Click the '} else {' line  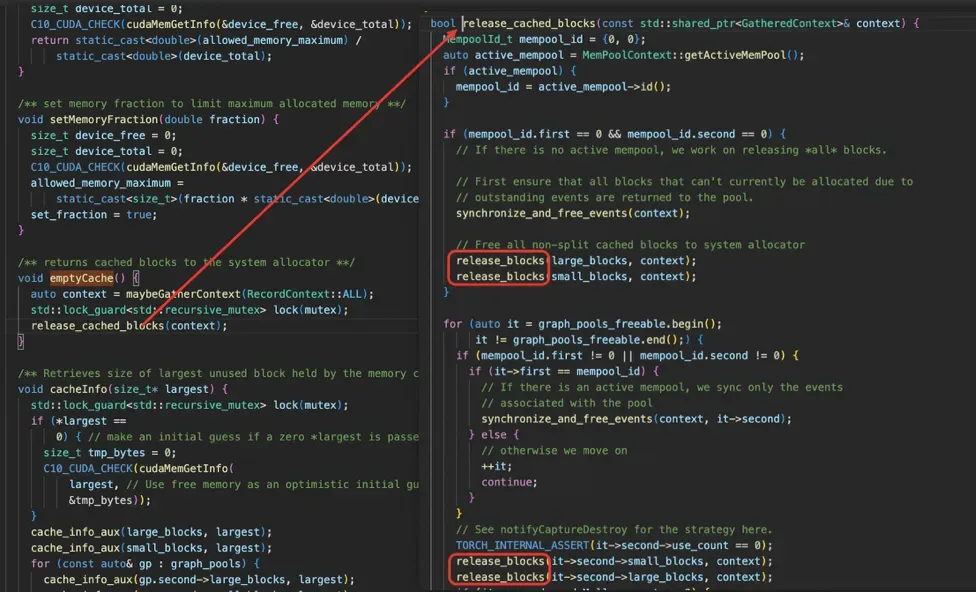494,435
